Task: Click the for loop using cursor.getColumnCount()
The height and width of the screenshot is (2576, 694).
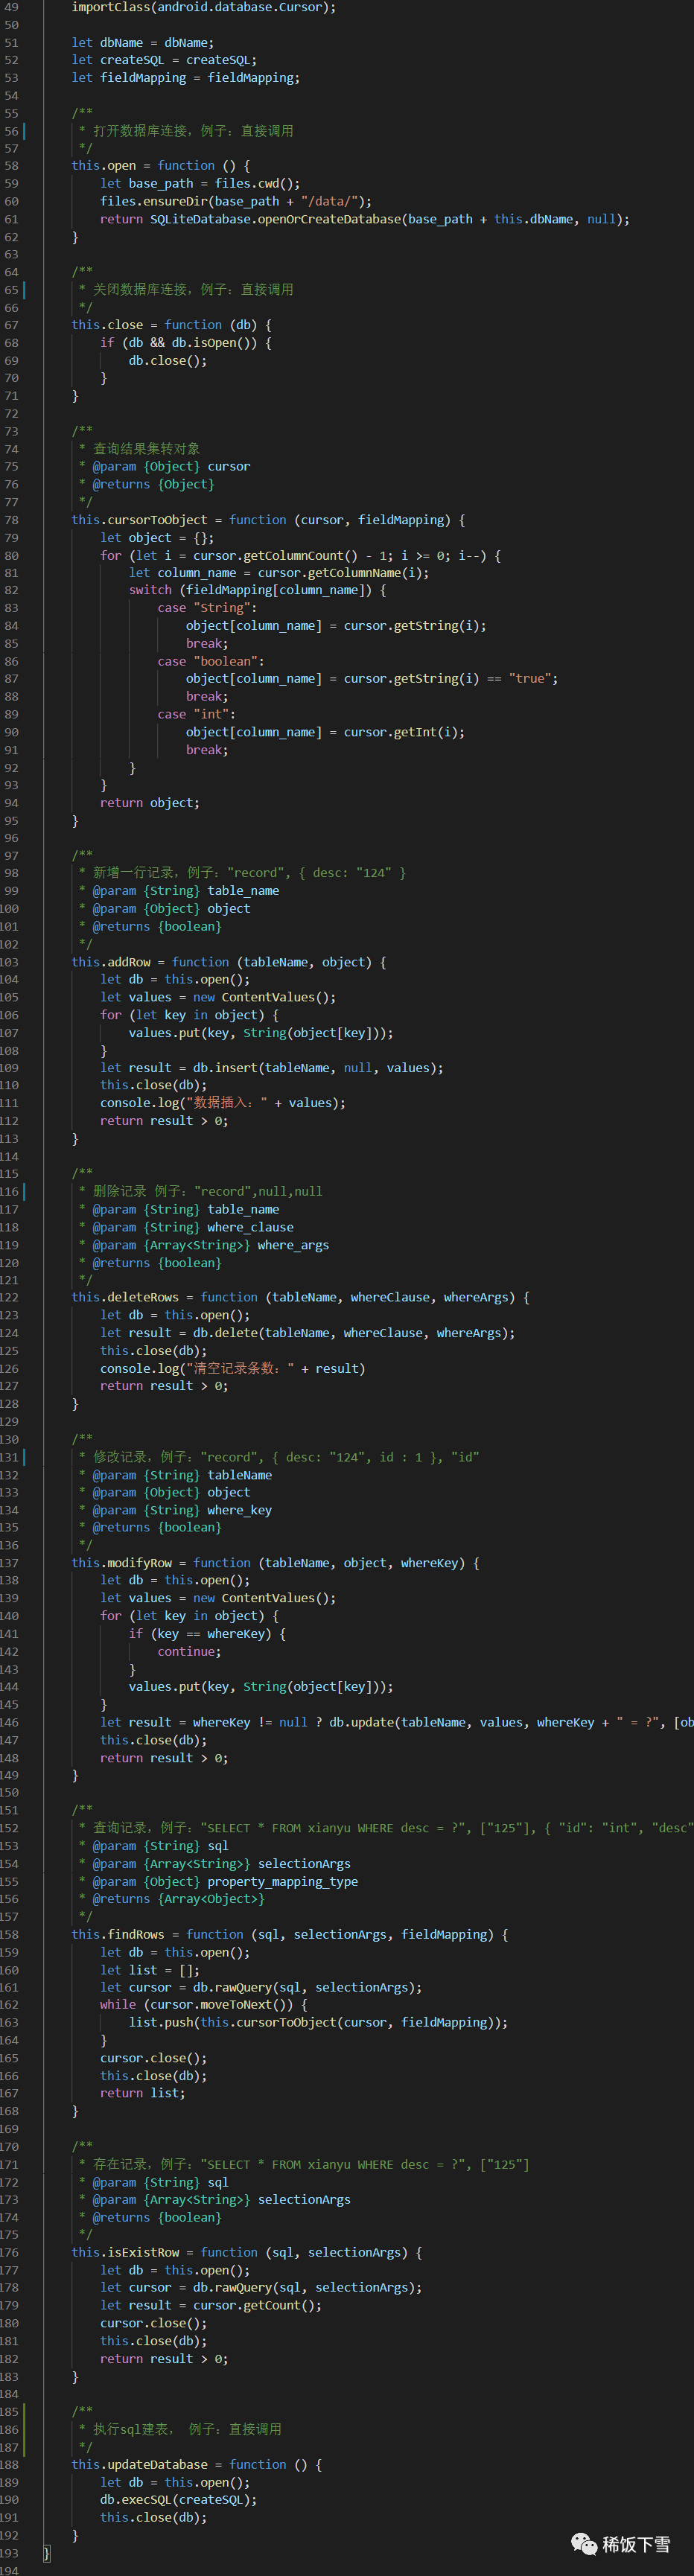Action: 301,556
